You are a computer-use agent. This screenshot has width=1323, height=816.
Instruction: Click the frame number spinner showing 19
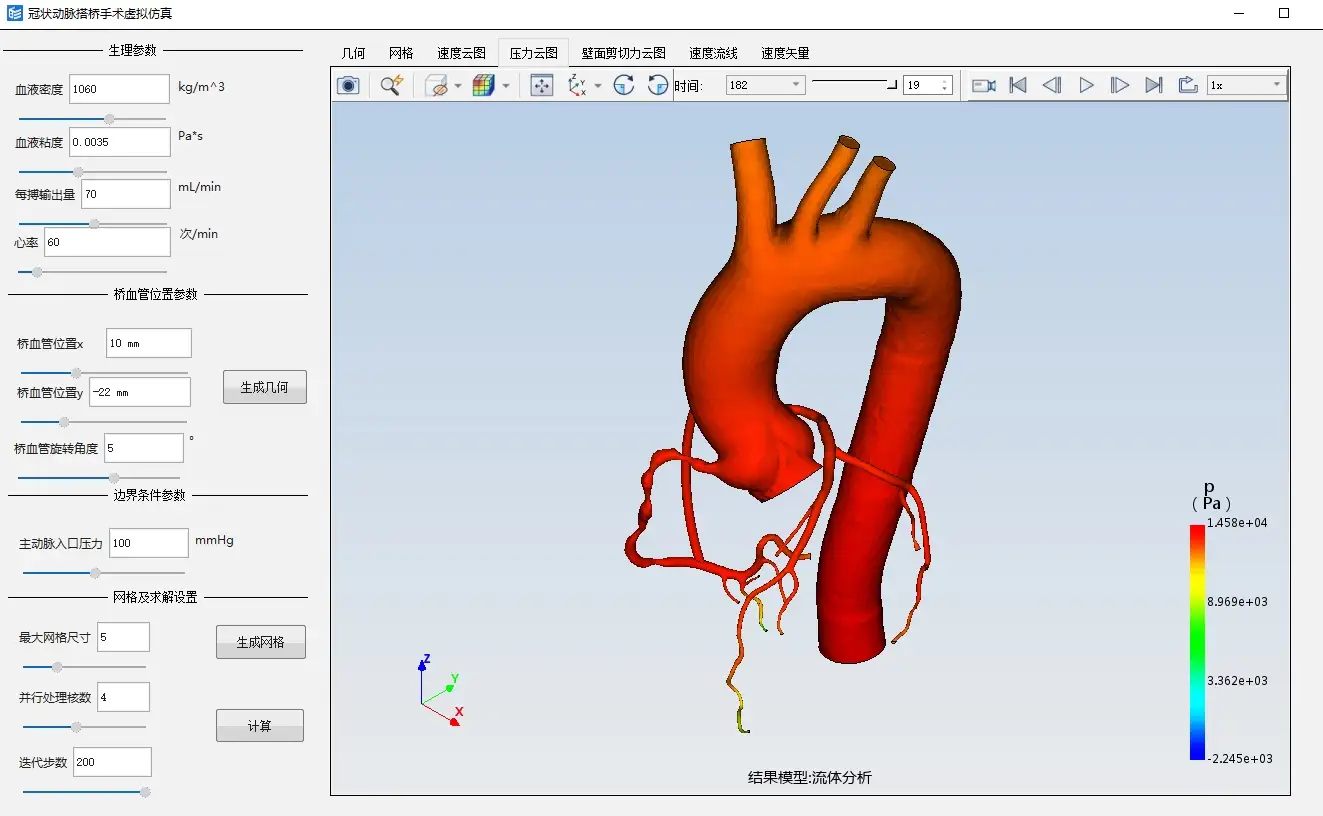coord(927,85)
